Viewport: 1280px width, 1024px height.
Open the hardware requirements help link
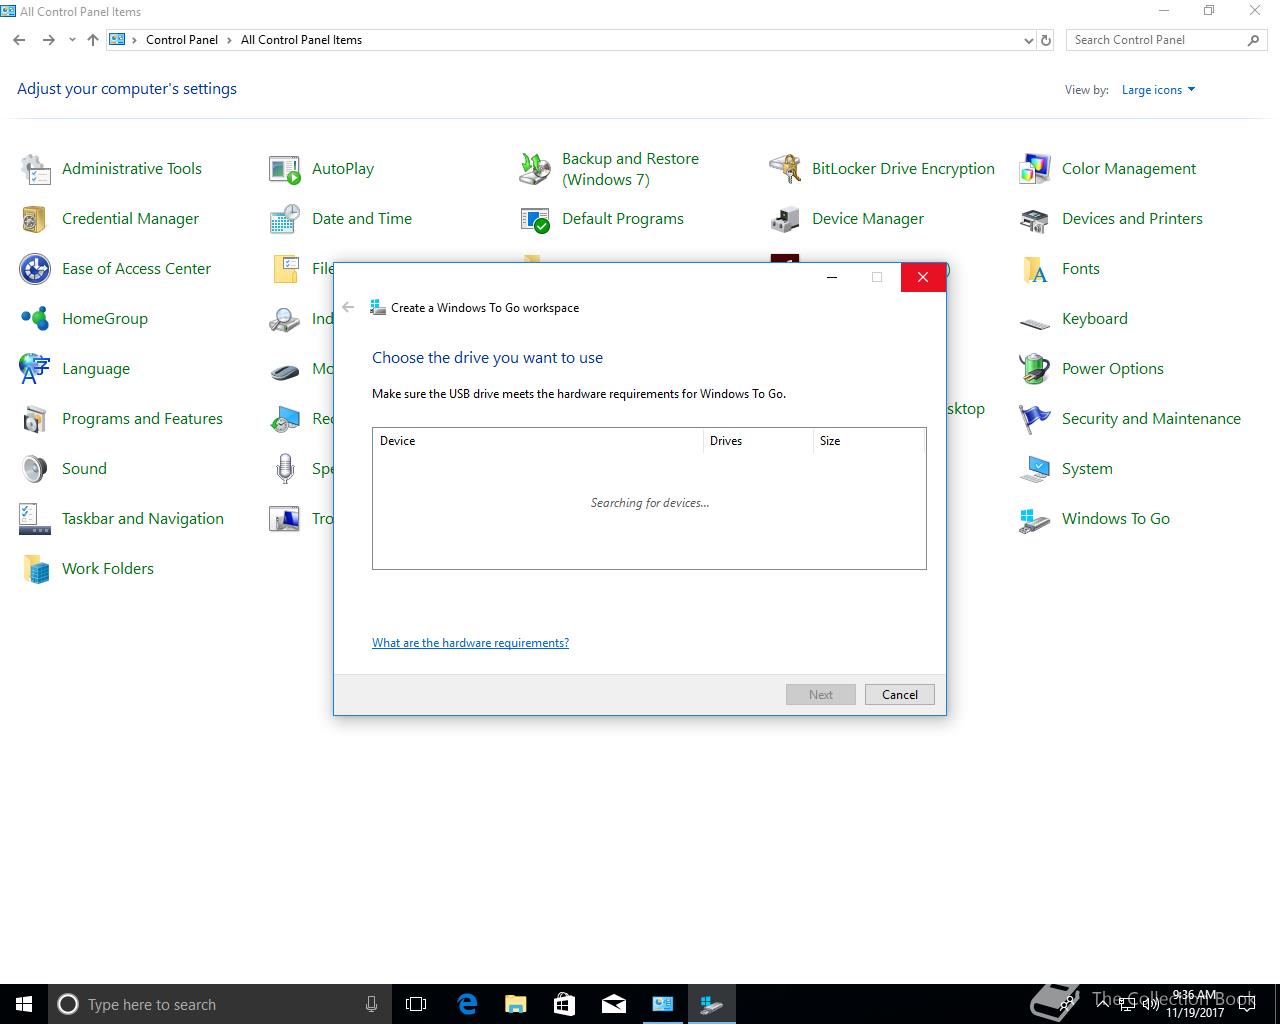[470, 643]
